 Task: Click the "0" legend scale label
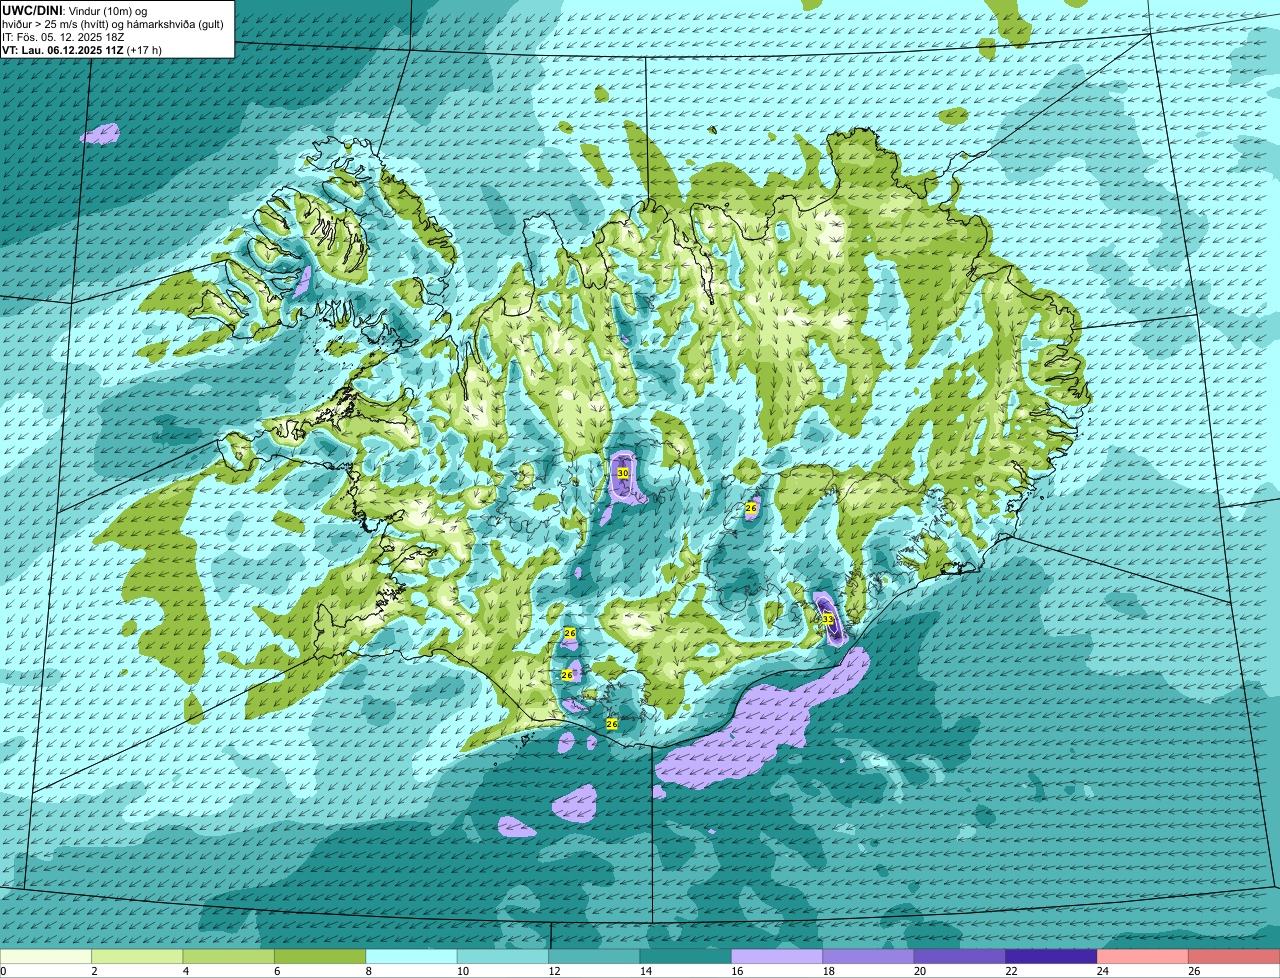3,971
